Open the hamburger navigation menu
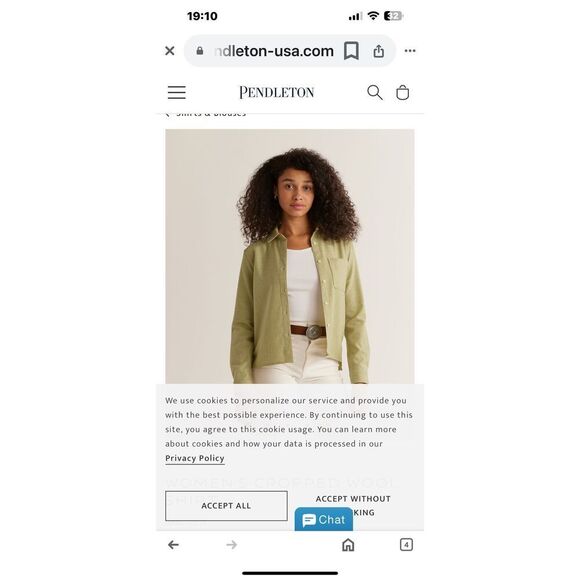Viewport: 580px width, 580px height. point(176,92)
